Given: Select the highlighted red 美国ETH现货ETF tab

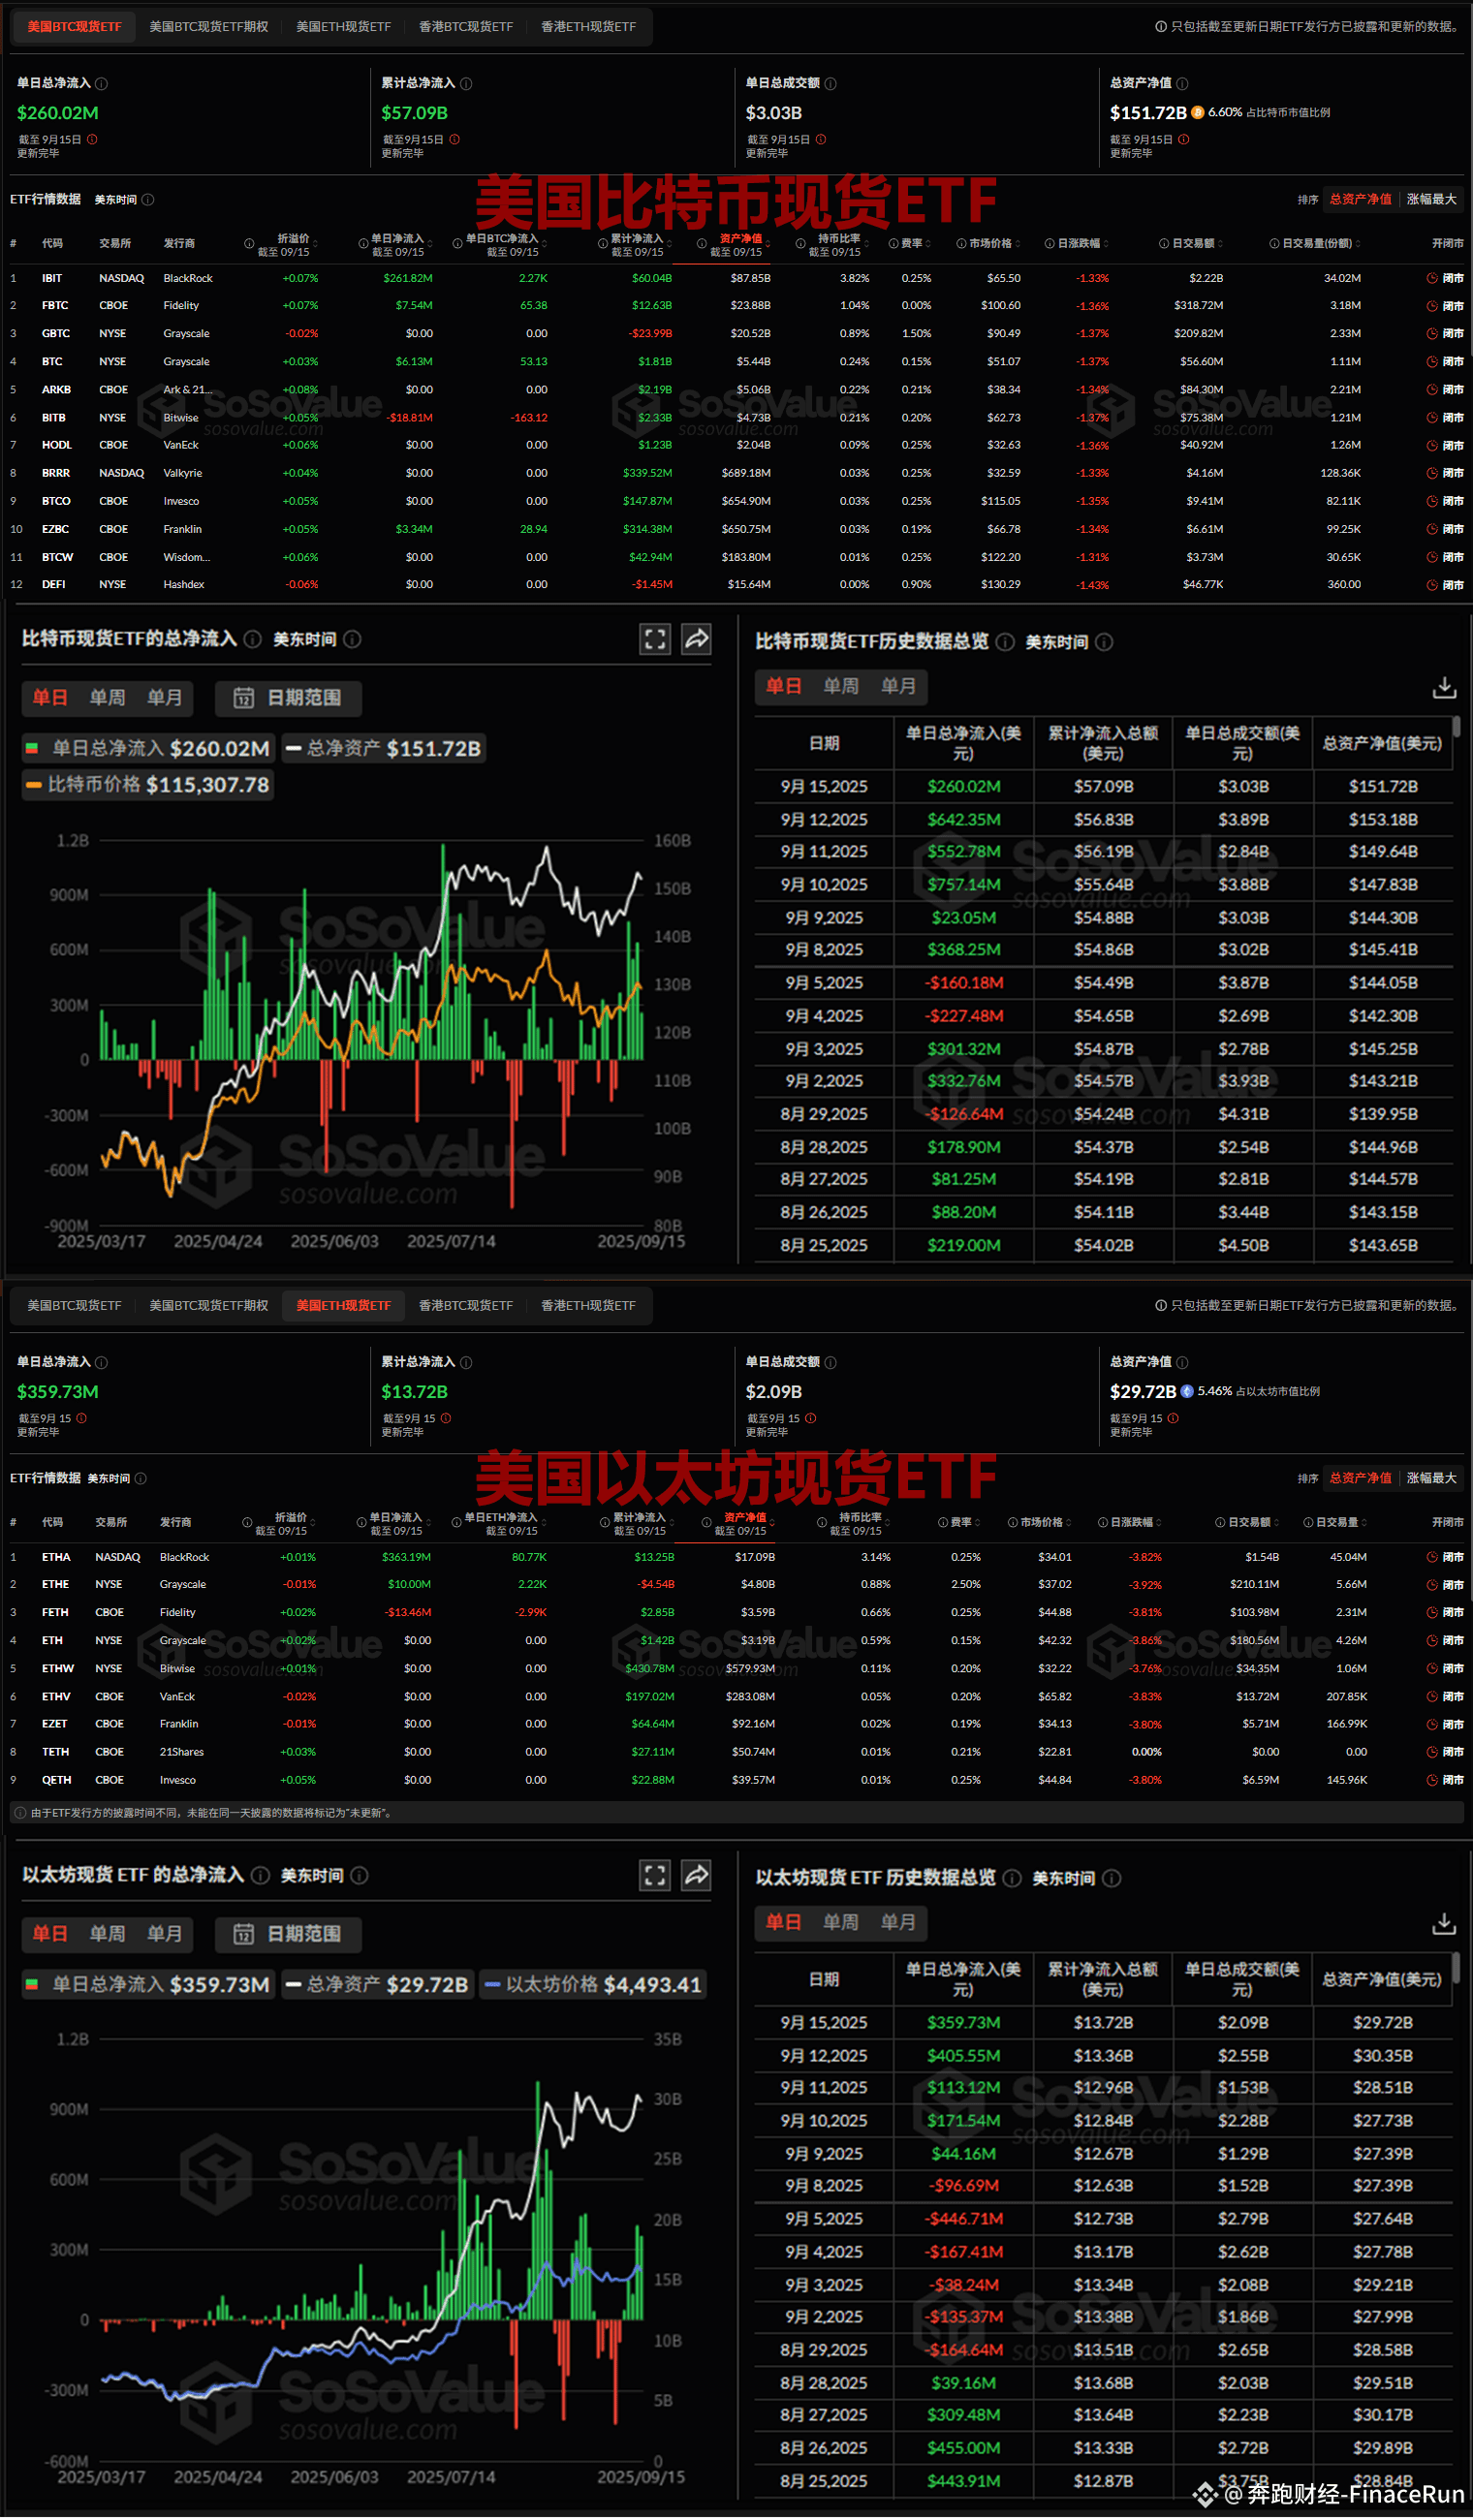Looking at the screenshot, I should click(x=343, y=1306).
